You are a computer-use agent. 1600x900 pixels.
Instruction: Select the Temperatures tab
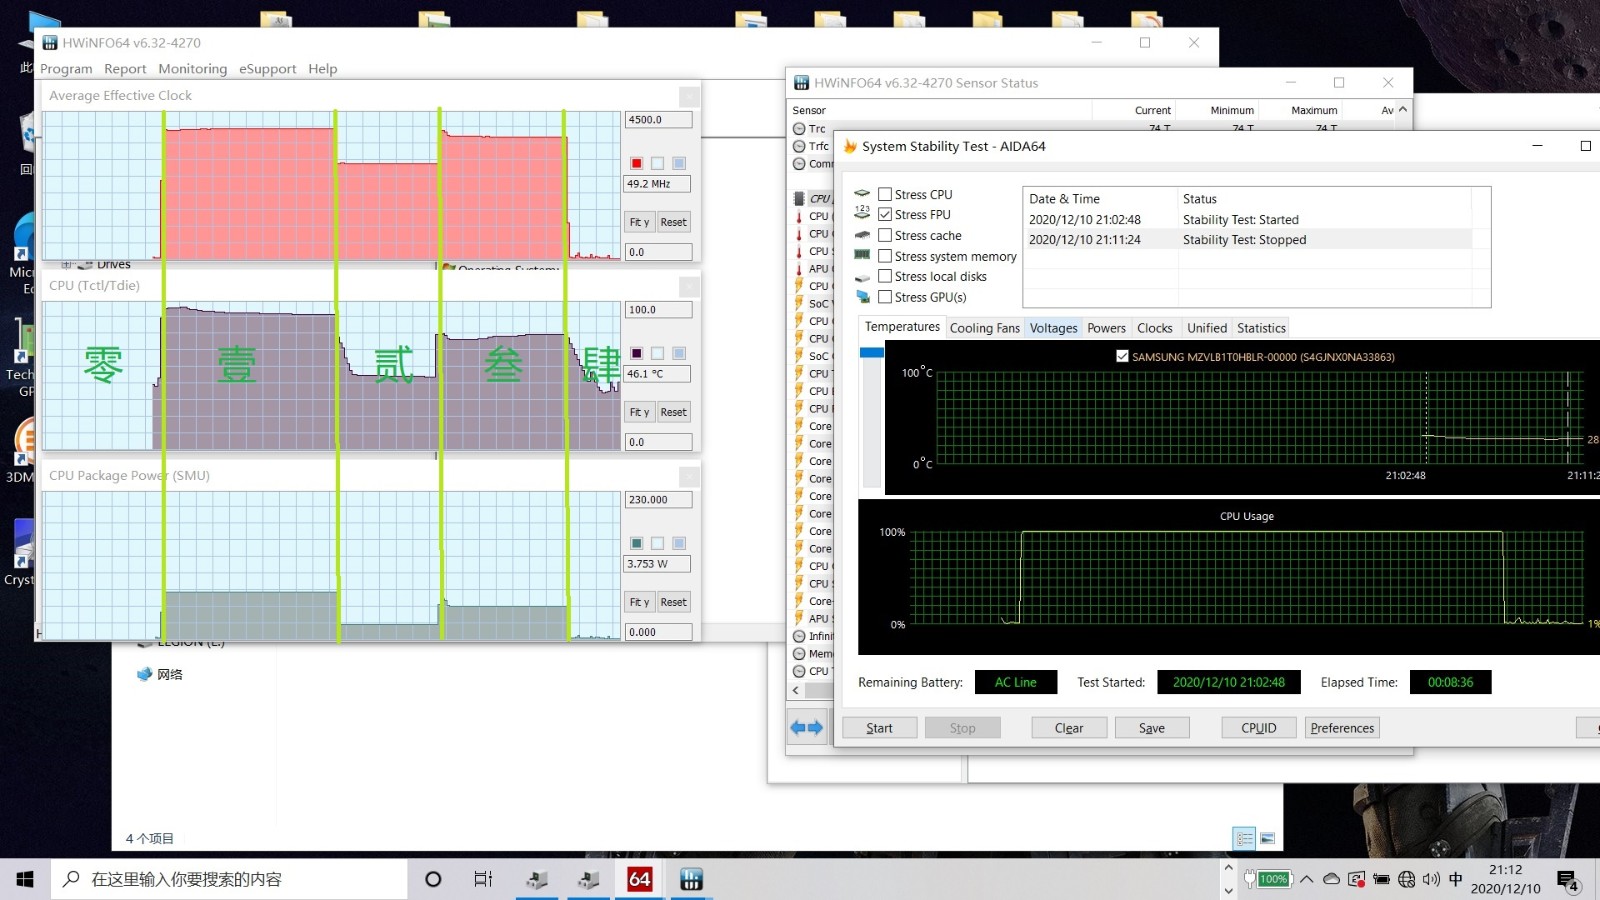902,327
